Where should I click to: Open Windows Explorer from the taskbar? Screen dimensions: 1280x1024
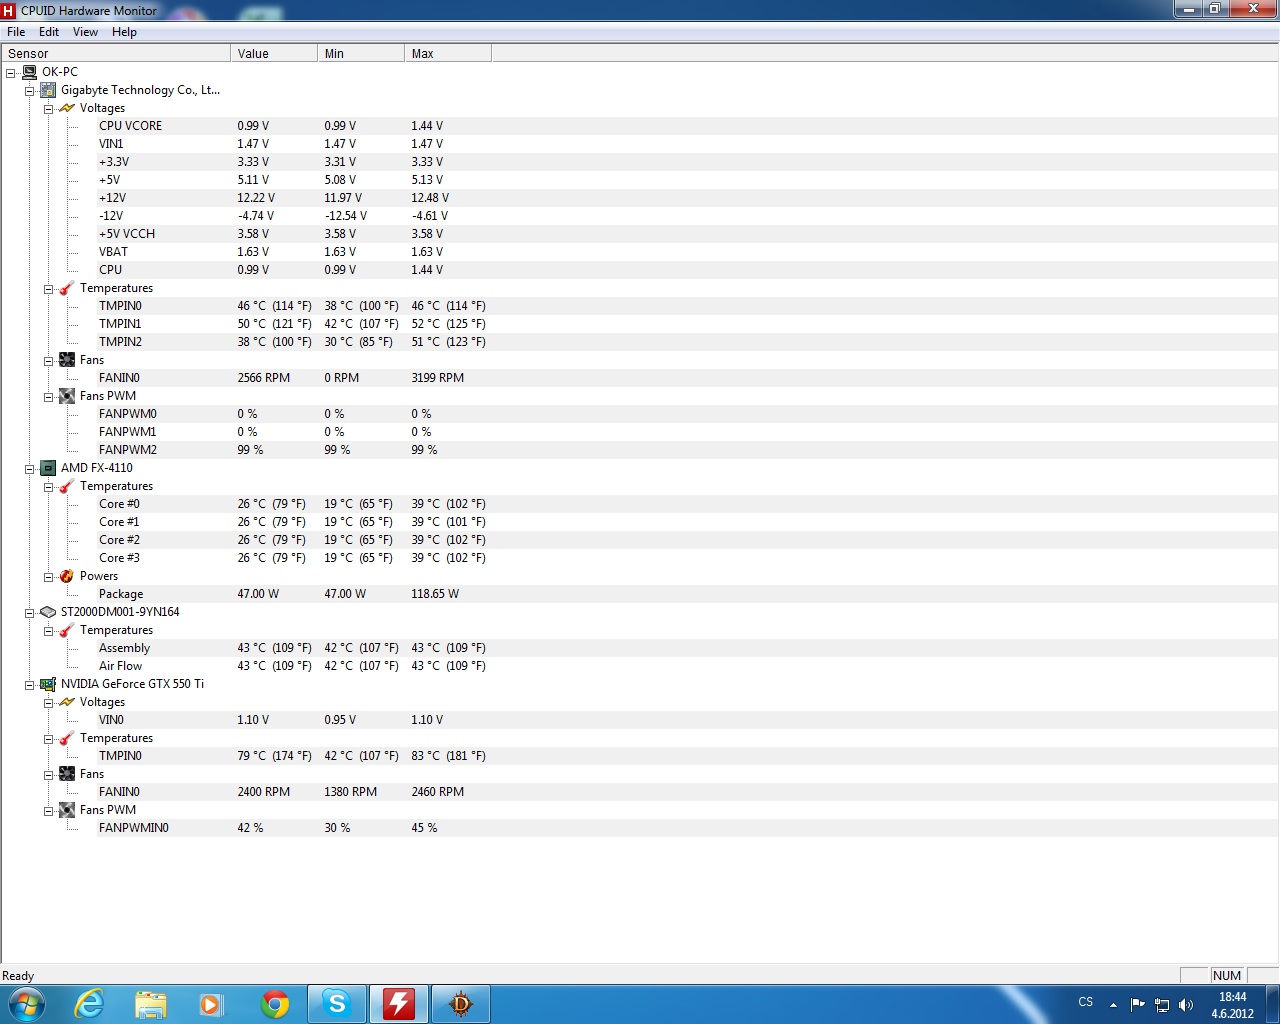tap(151, 1004)
